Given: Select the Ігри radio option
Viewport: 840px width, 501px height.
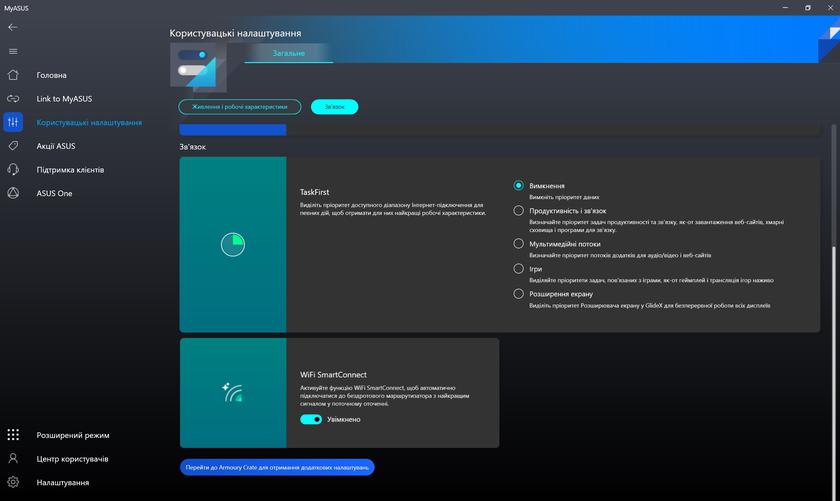Looking at the screenshot, I should click(519, 269).
